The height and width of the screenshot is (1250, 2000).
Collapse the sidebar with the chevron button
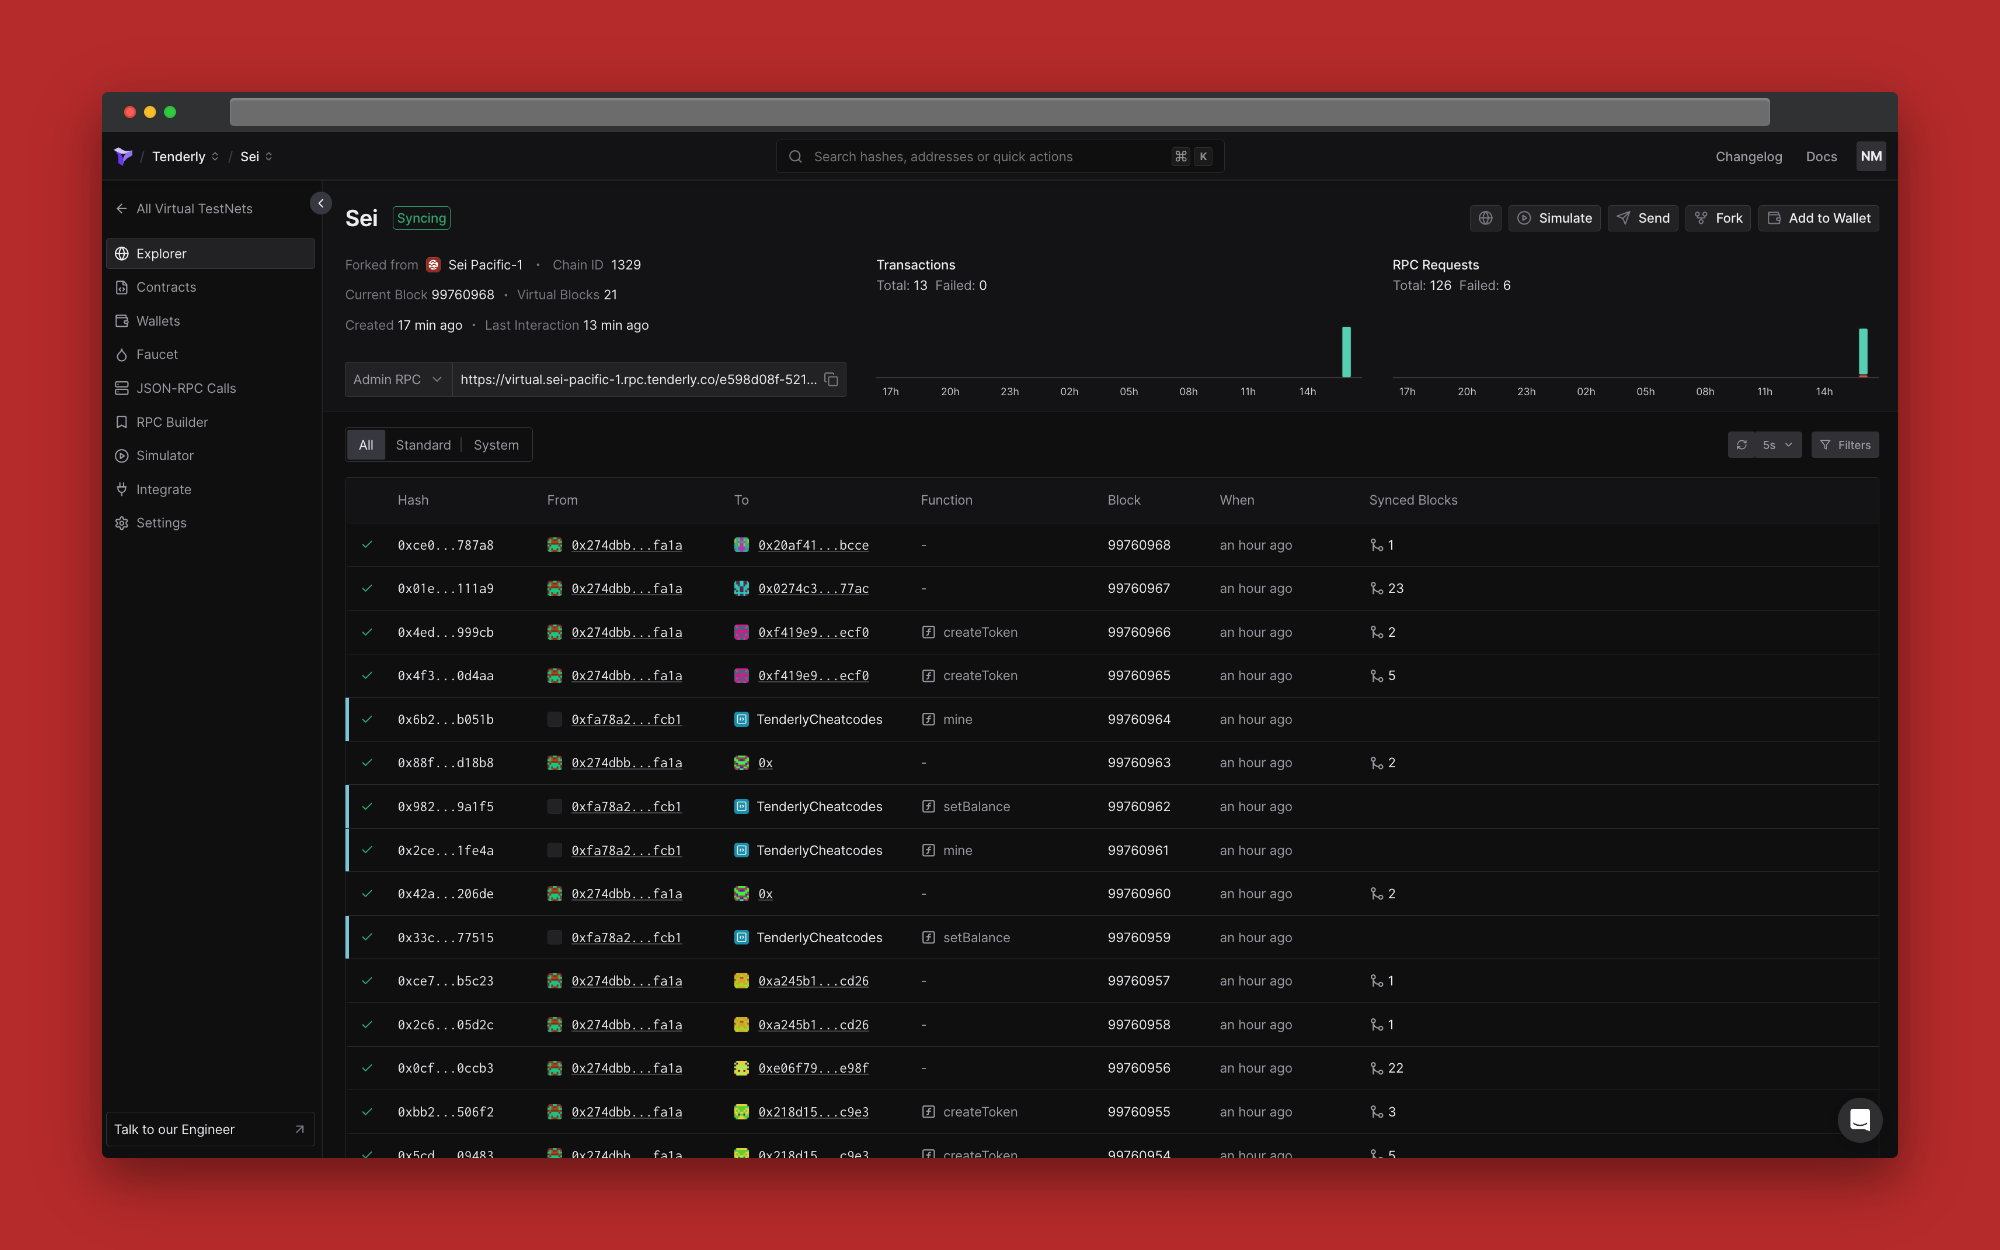tap(321, 203)
